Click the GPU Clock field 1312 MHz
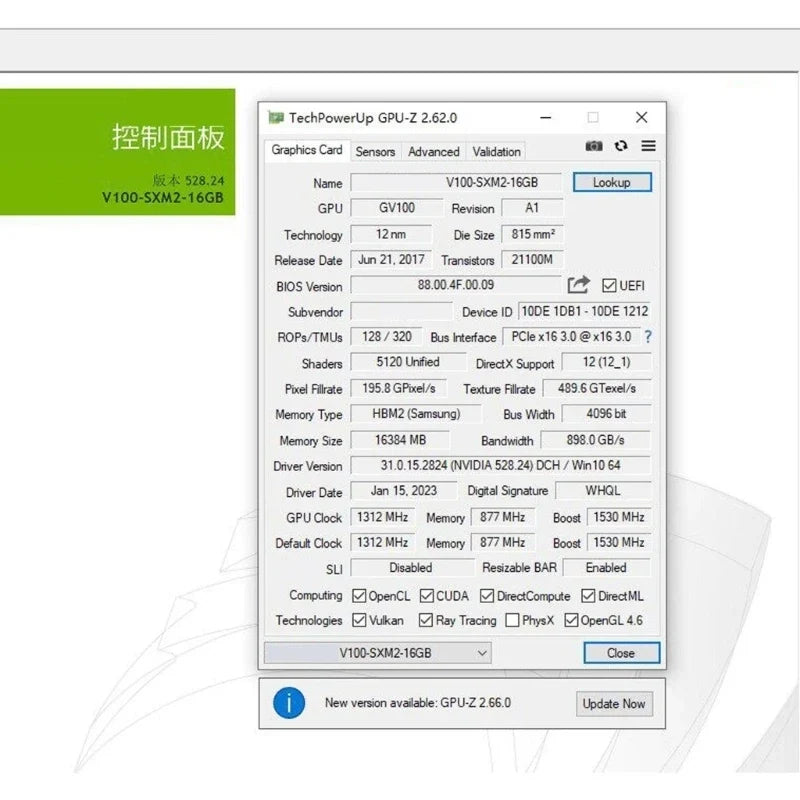 (383, 517)
